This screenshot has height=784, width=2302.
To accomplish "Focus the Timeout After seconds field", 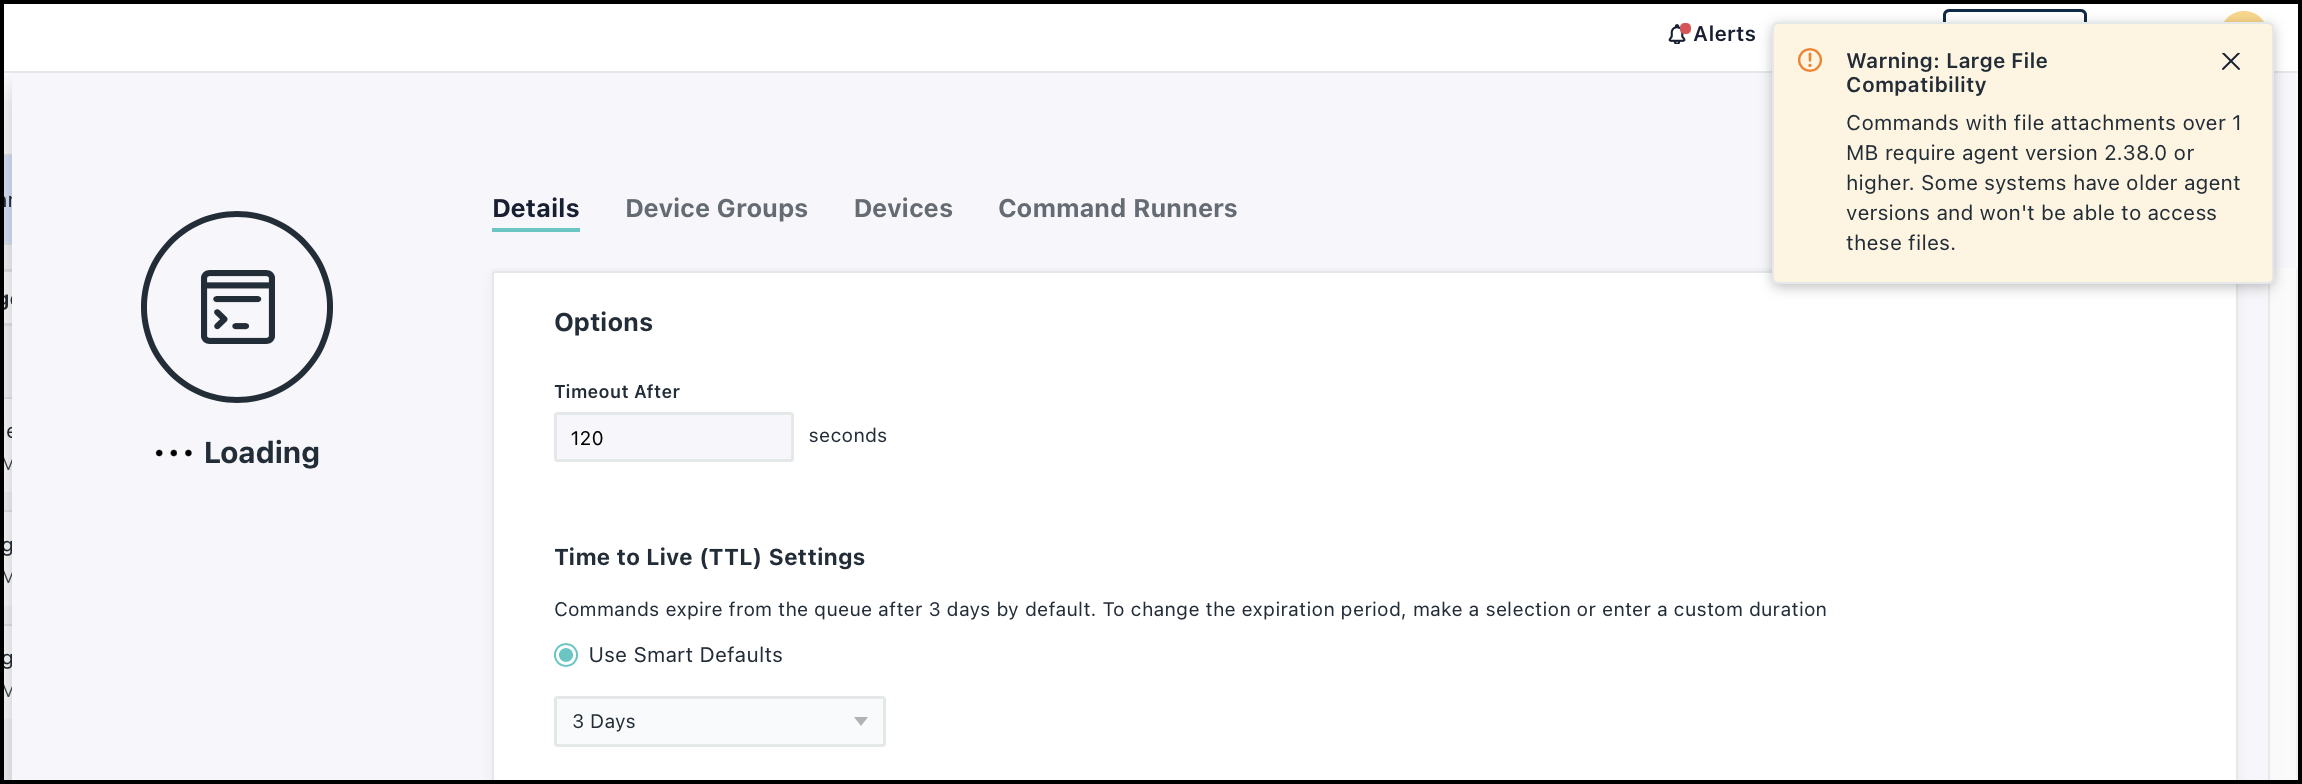I will click(673, 438).
